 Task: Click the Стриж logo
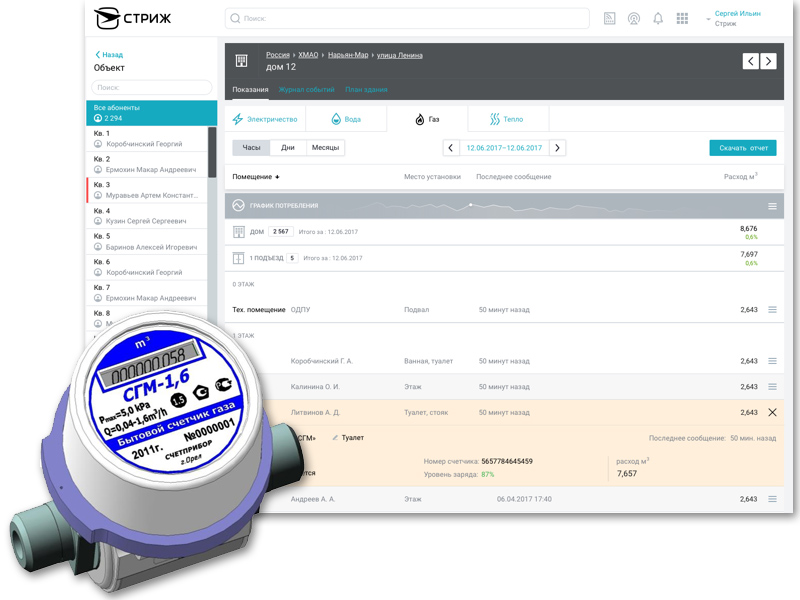click(133, 18)
